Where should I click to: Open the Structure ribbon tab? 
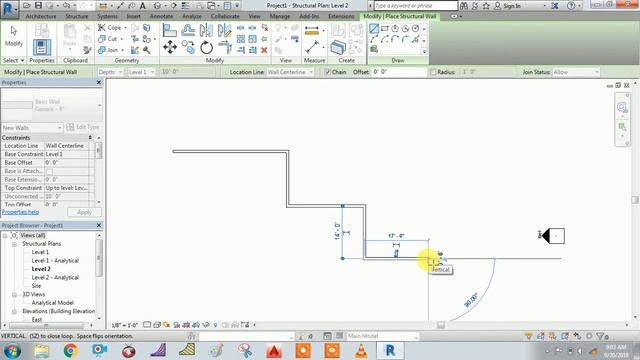pyautogui.click(x=77, y=16)
